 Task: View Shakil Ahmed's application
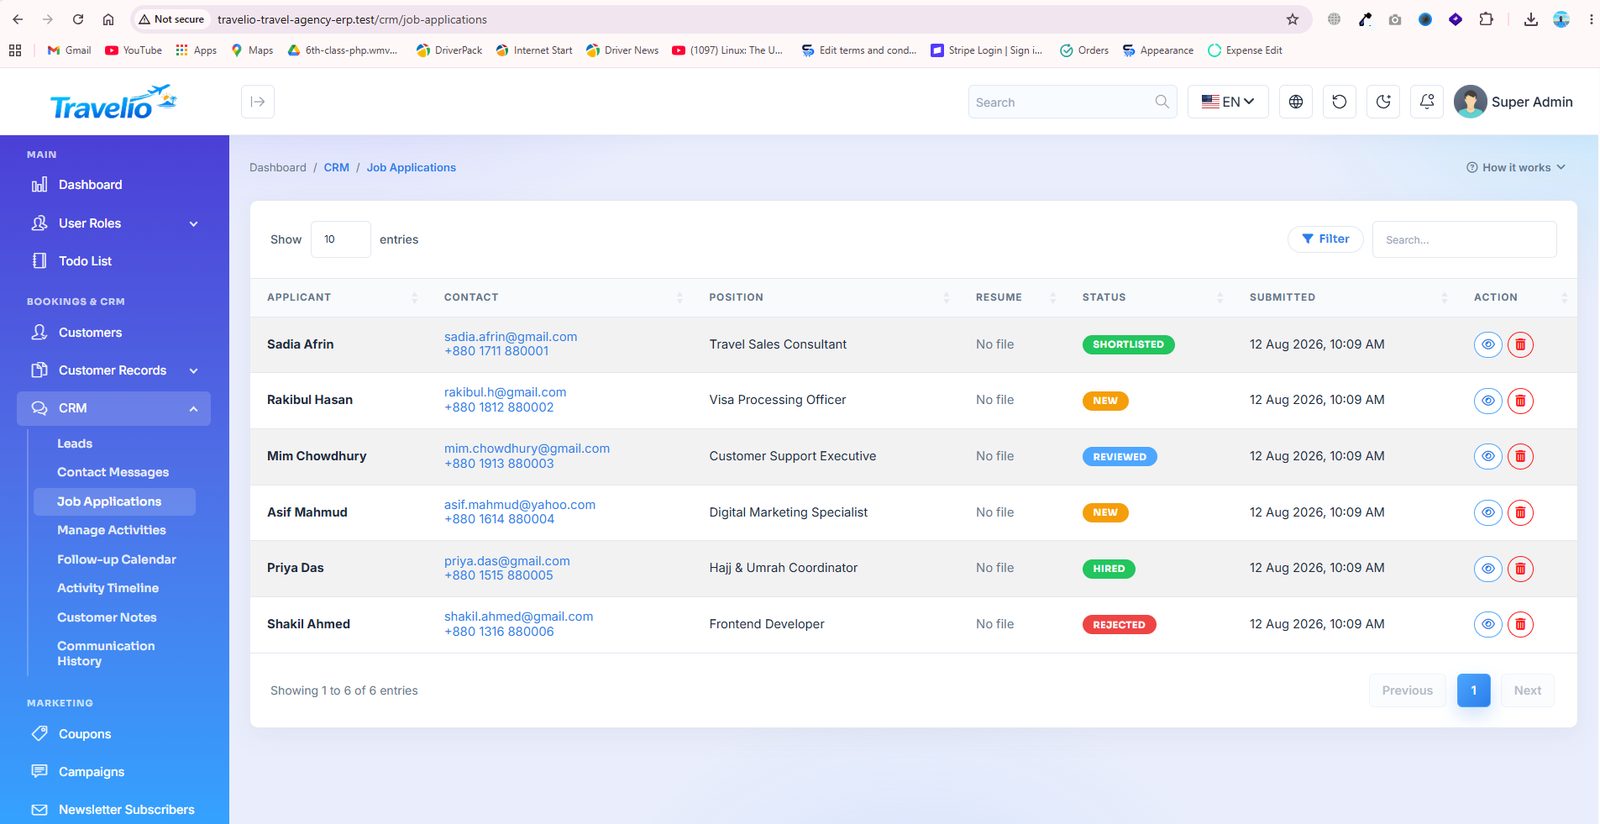point(1488,624)
